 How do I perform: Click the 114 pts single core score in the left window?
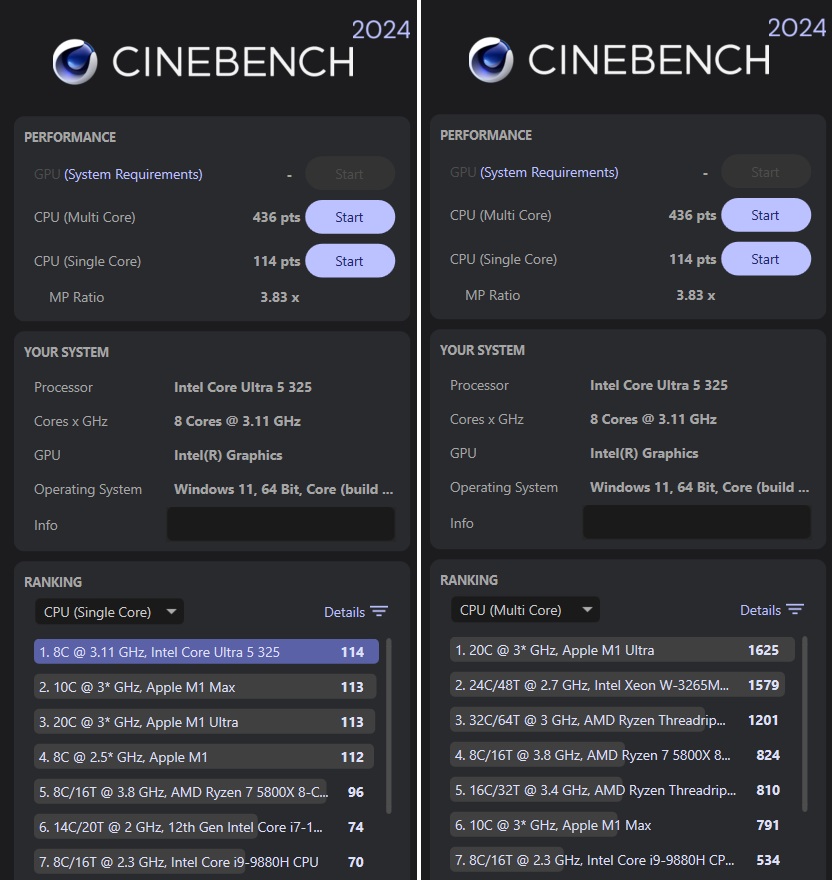tap(277, 261)
